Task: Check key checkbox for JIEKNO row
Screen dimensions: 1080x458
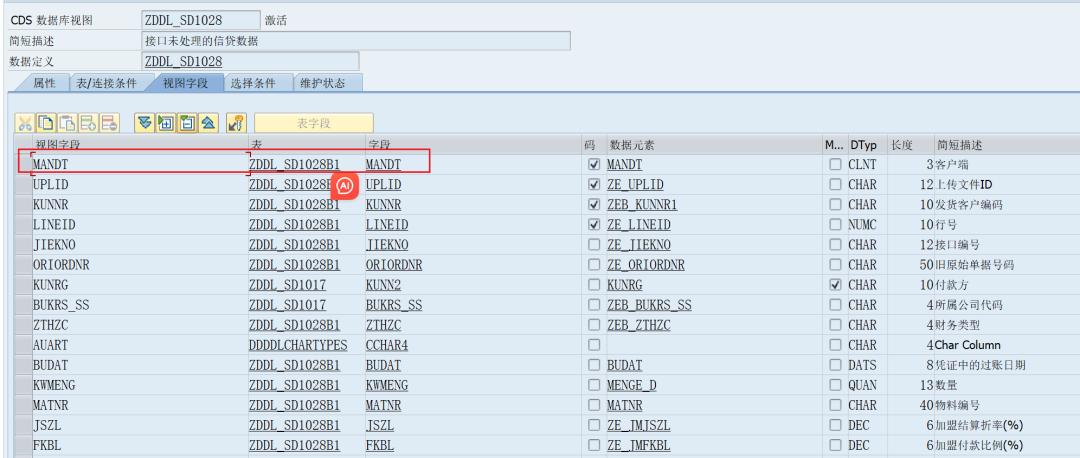Action: point(594,245)
